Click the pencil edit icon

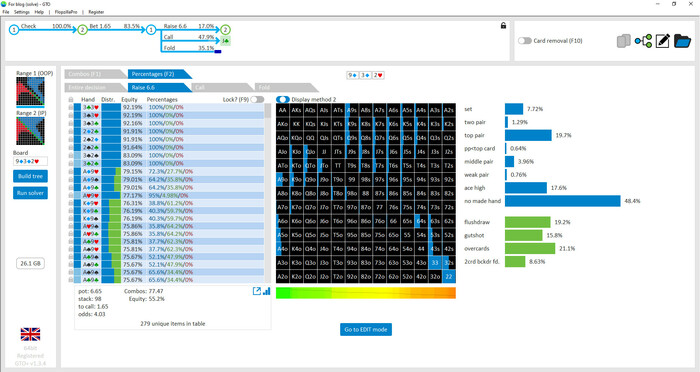(x=662, y=41)
